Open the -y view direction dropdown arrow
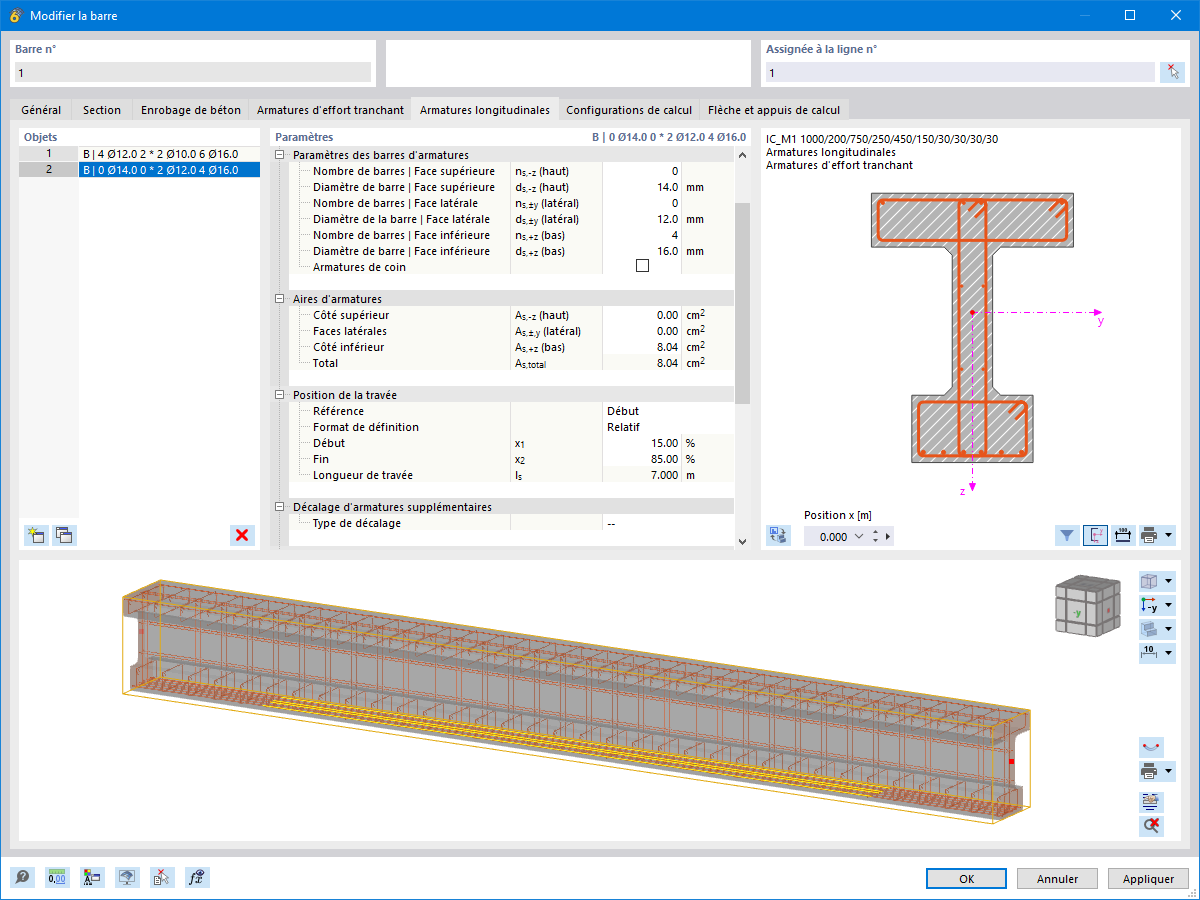The height and width of the screenshot is (900, 1200). point(1168,605)
